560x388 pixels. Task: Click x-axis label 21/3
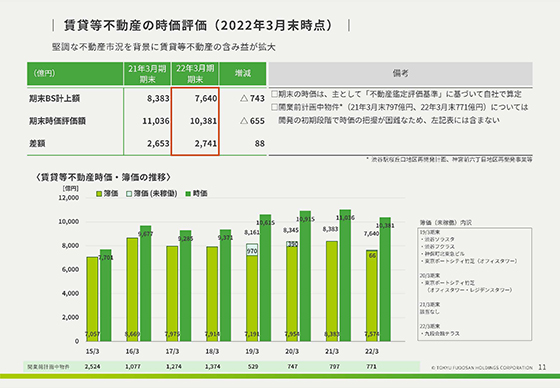click(332, 352)
